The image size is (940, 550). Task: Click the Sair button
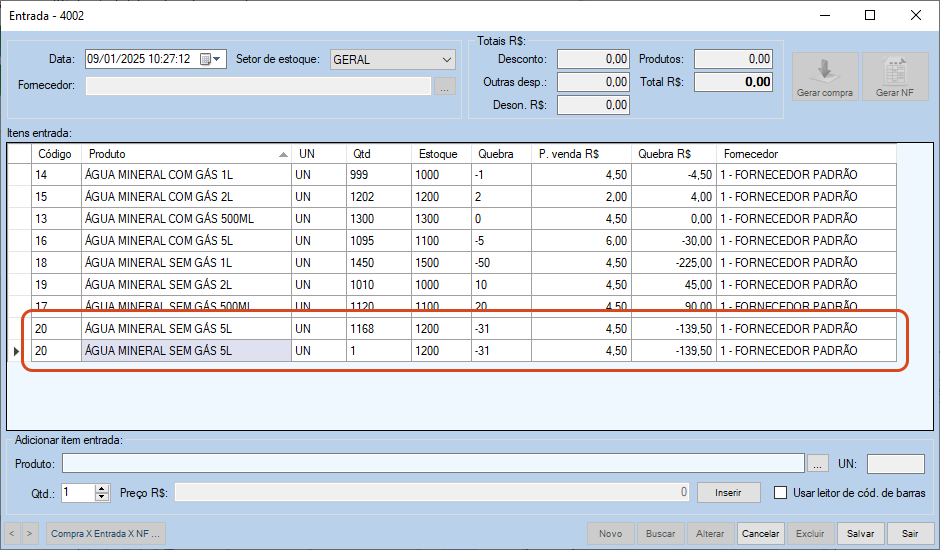(x=909, y=534)
